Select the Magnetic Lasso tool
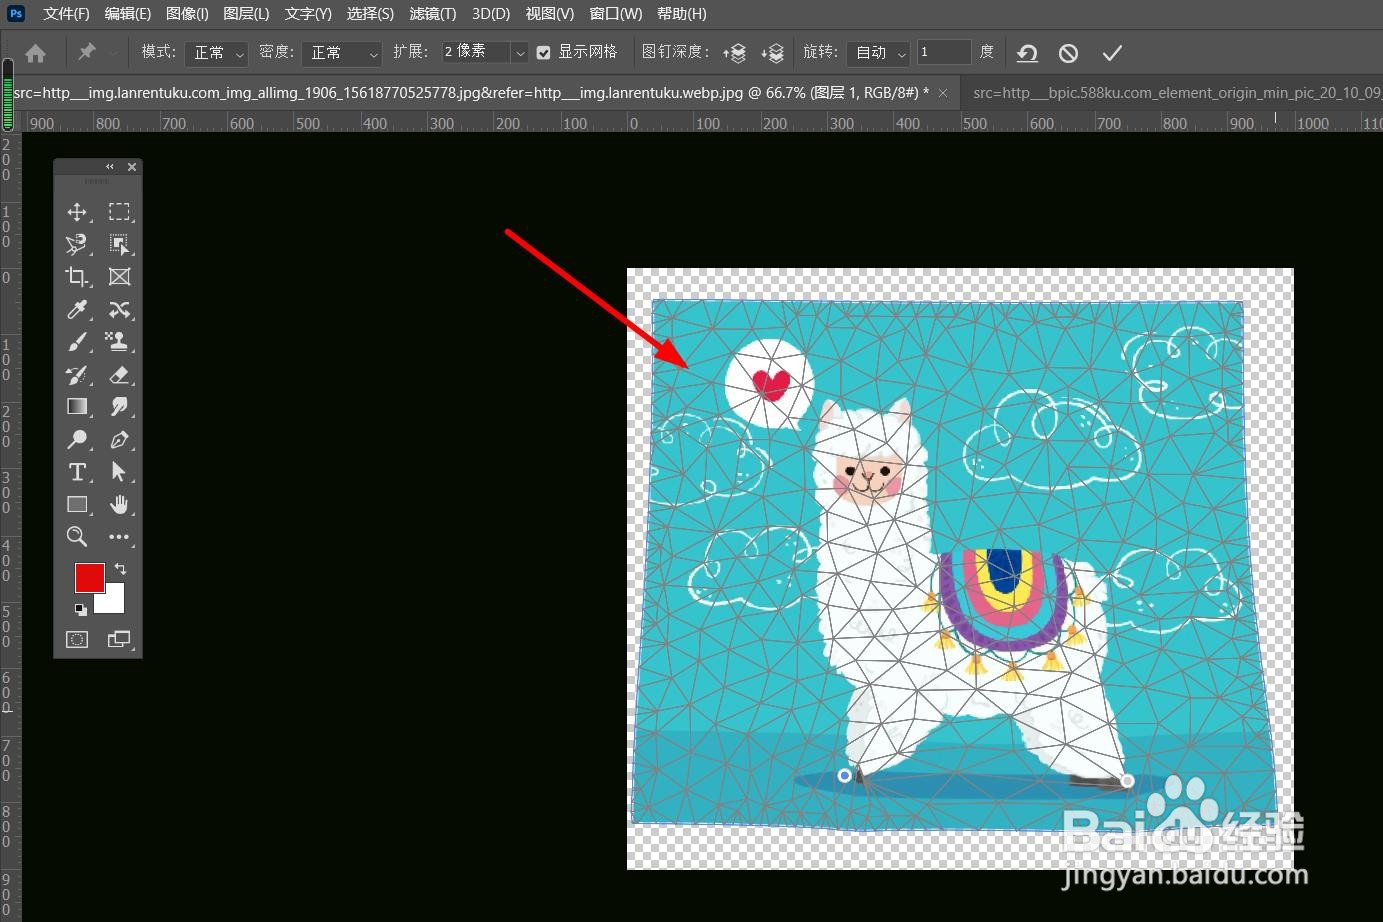 point(77,244)
